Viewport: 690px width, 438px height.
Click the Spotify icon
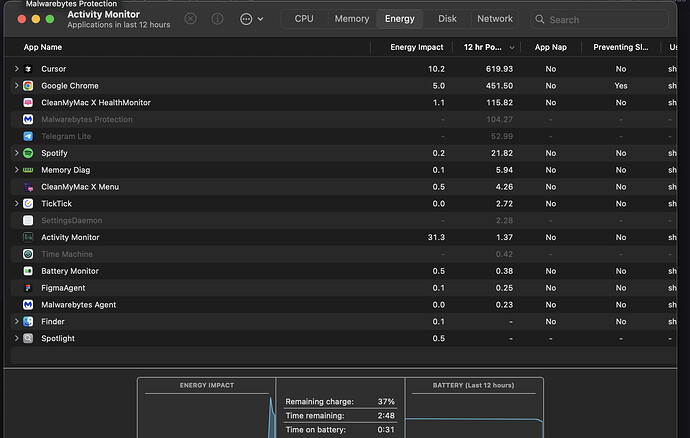click(28, 153)
